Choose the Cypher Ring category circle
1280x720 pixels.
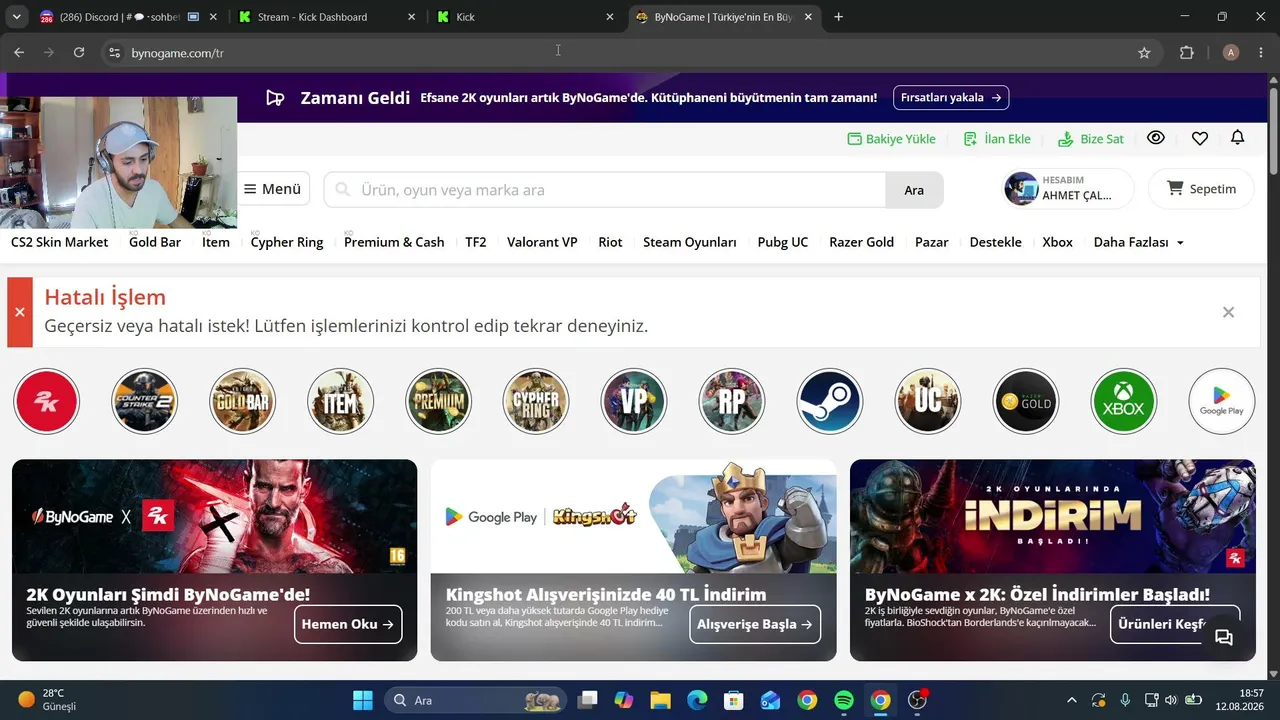tap(536, 402)
